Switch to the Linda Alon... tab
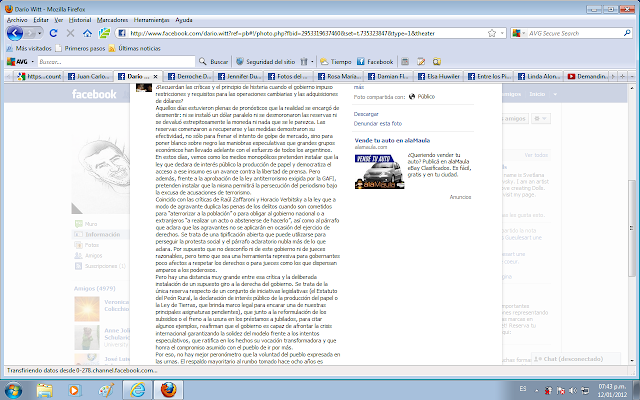640x400 pixels. [x=539, y=76]
